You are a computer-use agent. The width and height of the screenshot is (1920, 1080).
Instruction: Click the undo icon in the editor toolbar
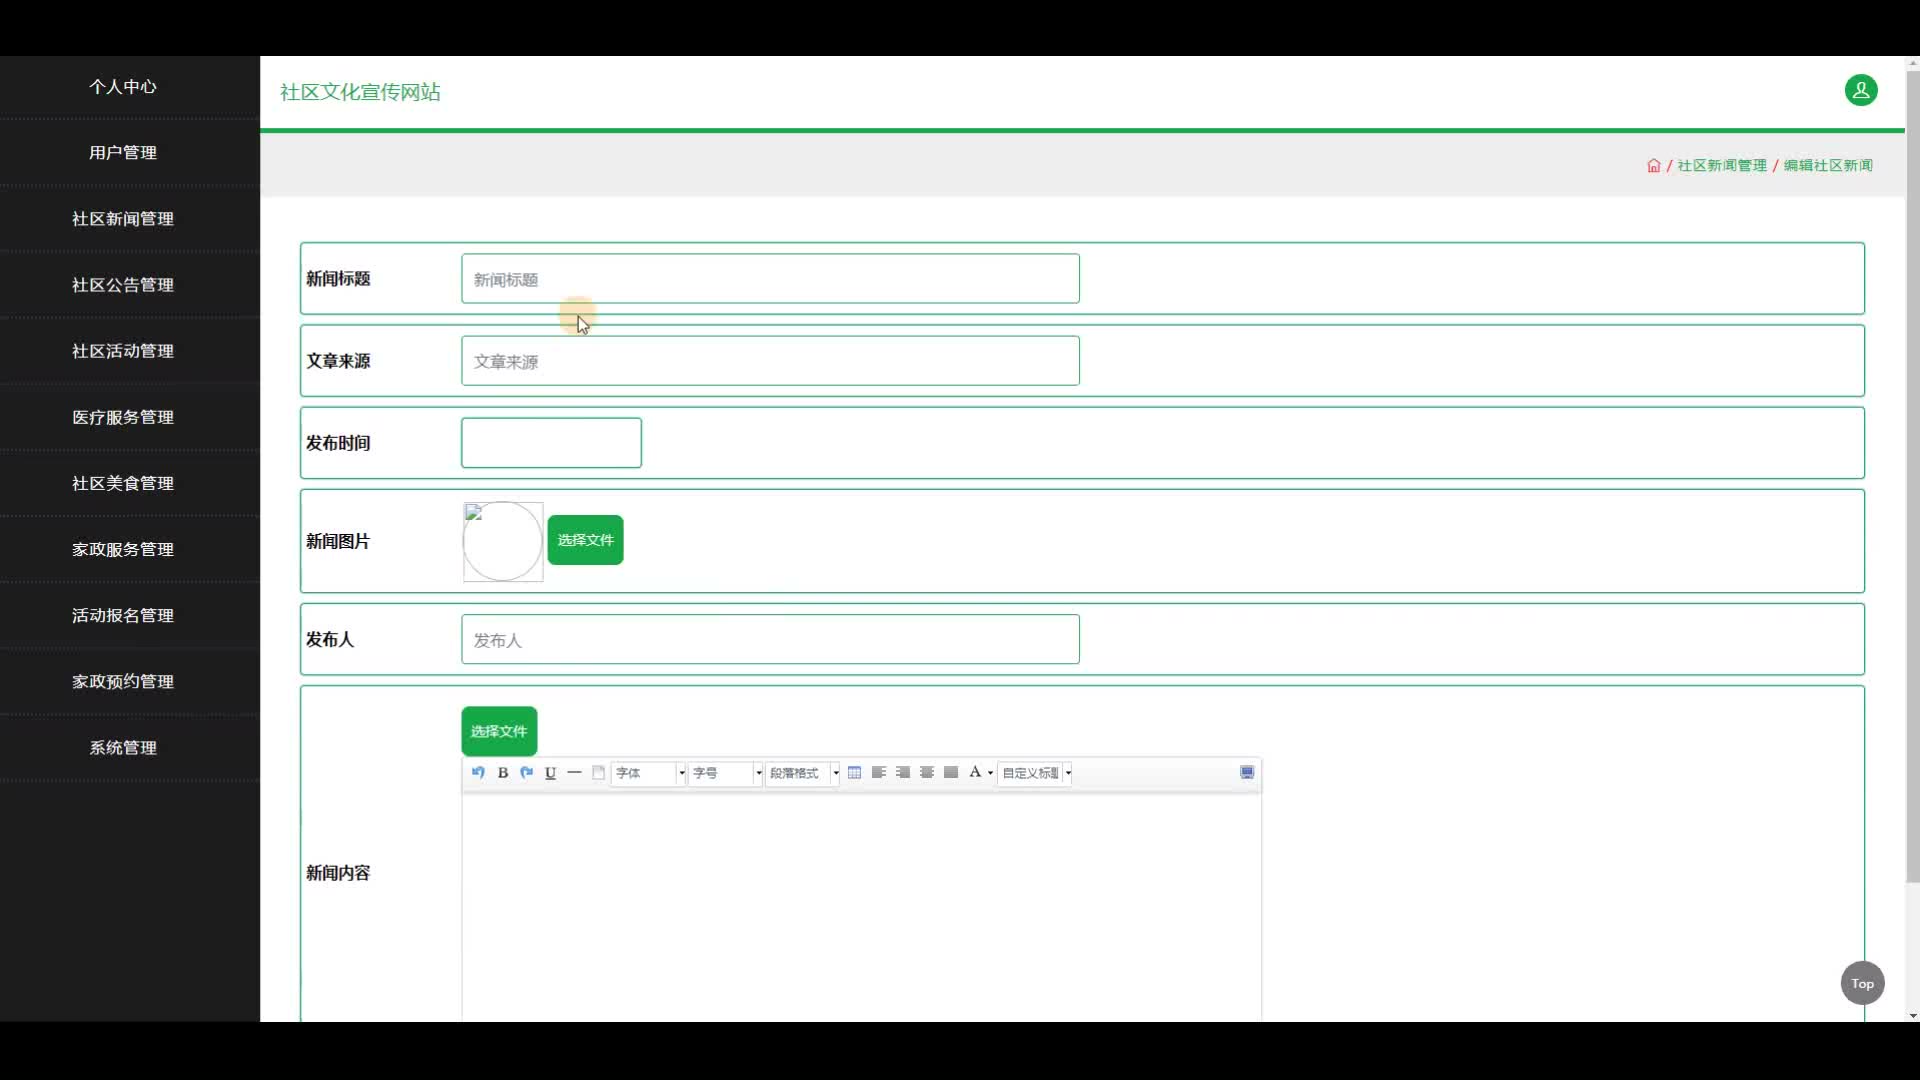478,772
